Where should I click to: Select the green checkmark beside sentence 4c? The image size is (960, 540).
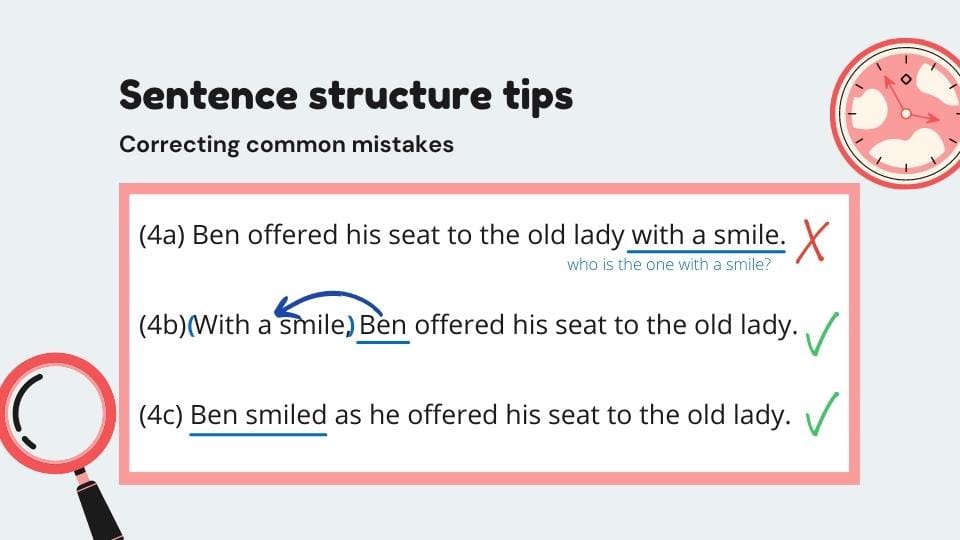click(x=821, y=415)
